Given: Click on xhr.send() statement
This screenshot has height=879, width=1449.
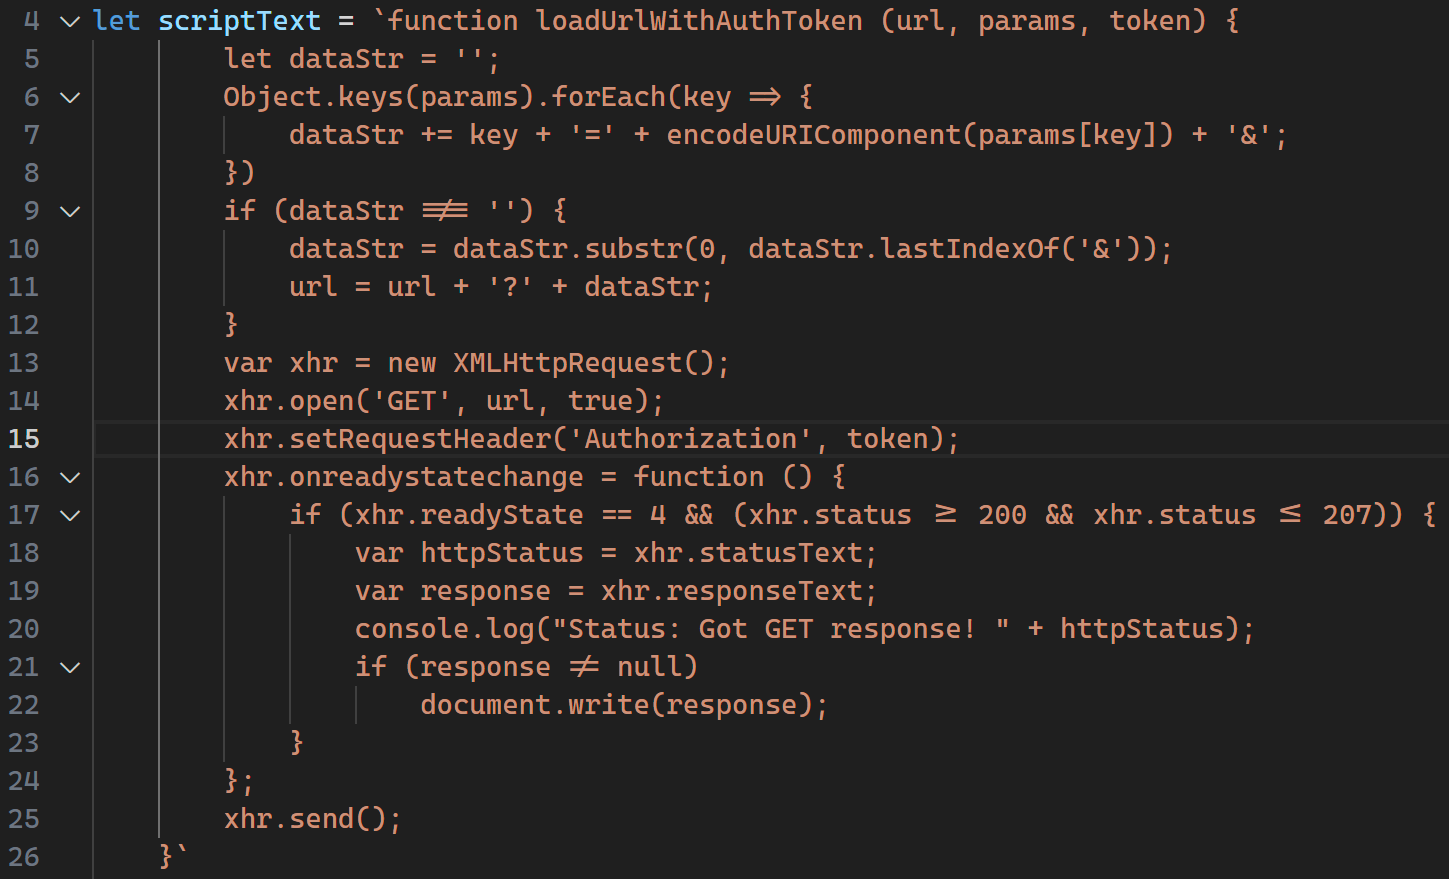Looking at the screenshot, I should coord(312,819).
